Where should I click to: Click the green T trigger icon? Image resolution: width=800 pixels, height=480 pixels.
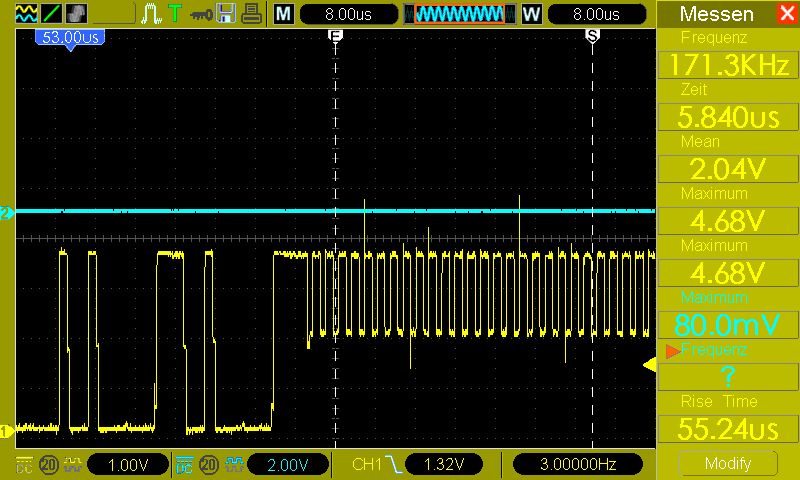click(175, 13)
